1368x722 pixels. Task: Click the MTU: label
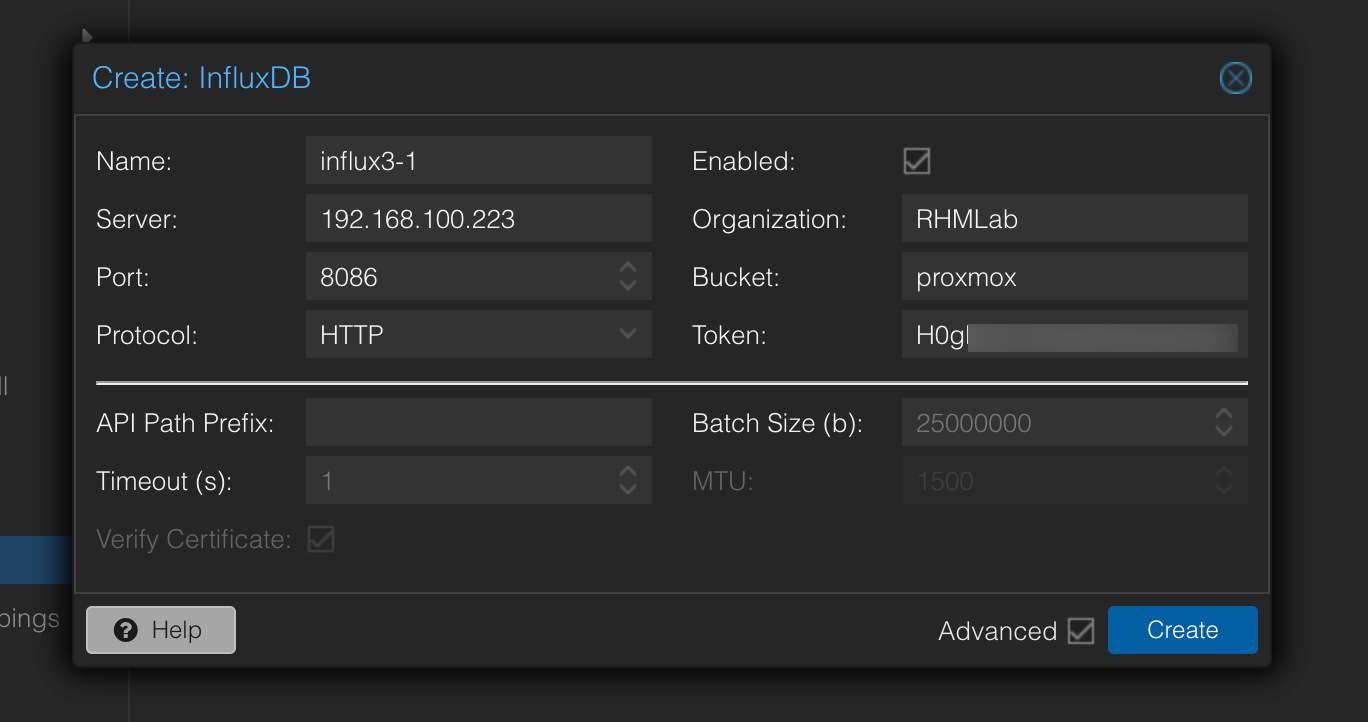coord(722,481)
